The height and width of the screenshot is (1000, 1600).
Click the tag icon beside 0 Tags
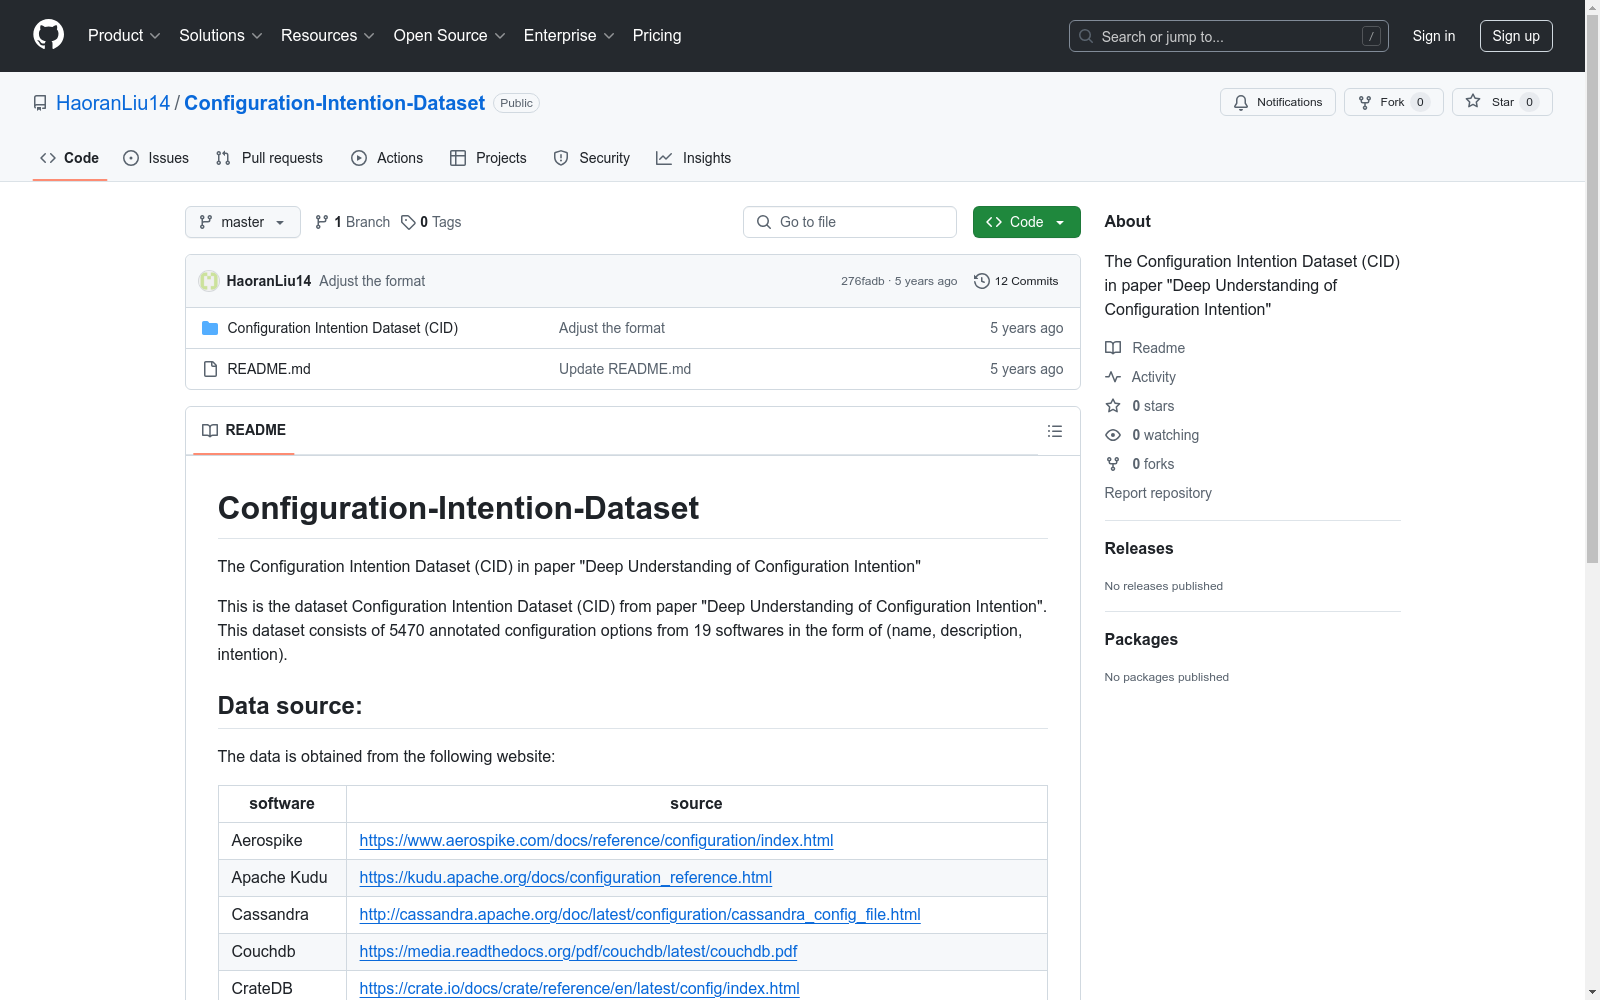click(x=408, y=222)
